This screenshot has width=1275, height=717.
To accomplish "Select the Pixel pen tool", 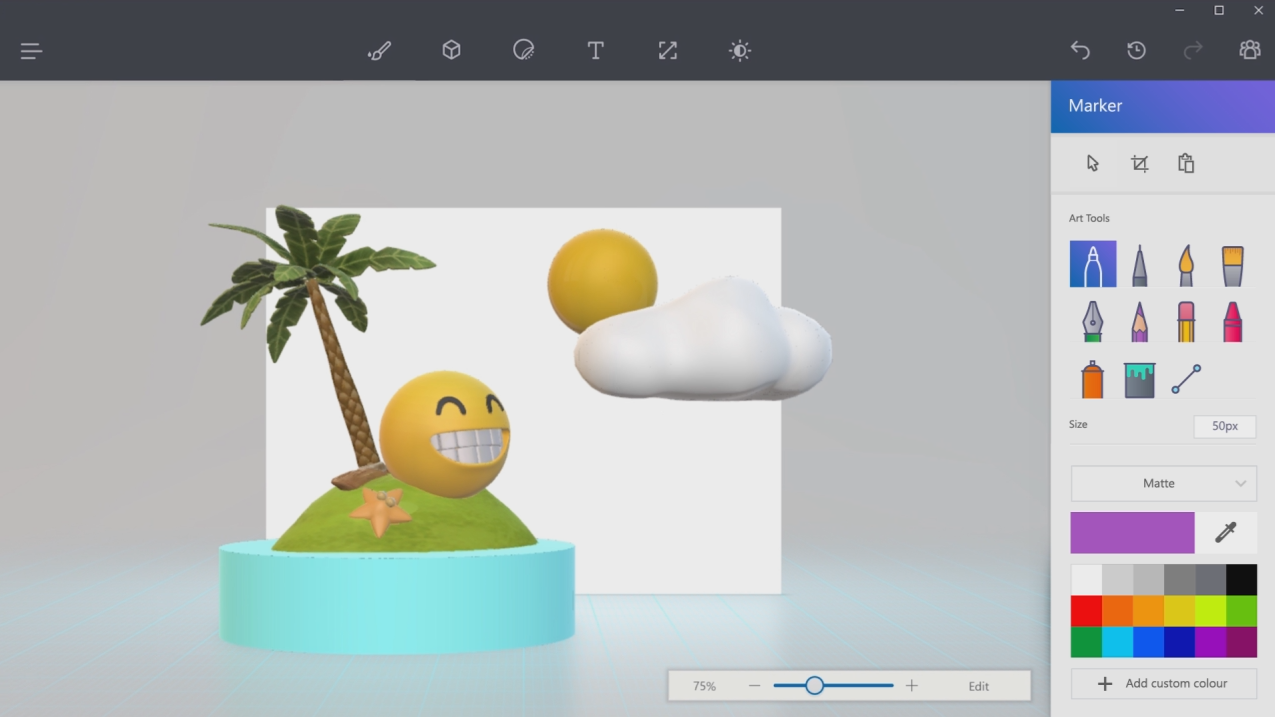I will point(1092,322).
